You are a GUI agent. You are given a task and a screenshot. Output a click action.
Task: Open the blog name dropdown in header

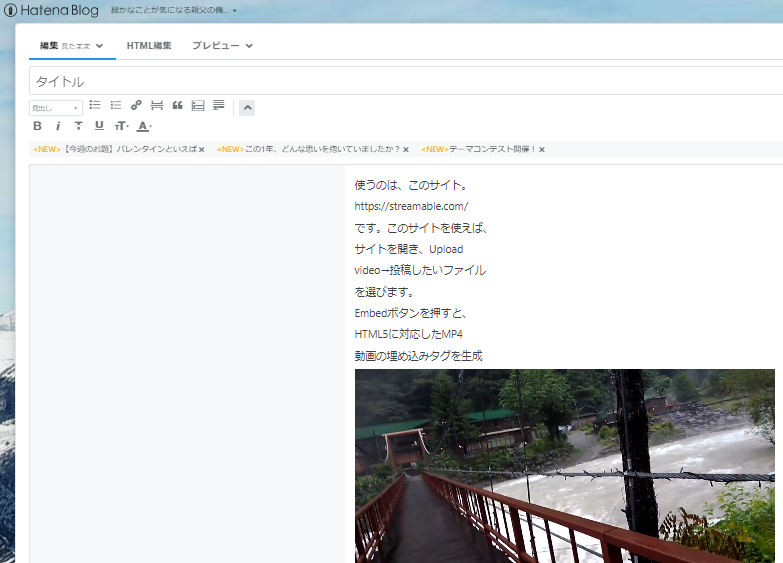click(173, 10)
